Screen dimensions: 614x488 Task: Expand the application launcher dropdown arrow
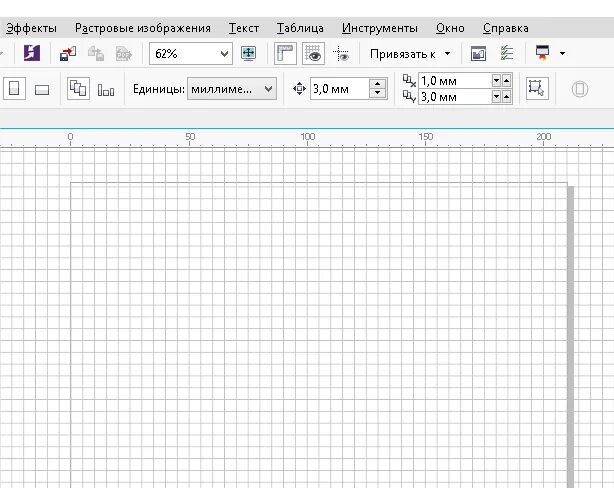pos(562,53)
